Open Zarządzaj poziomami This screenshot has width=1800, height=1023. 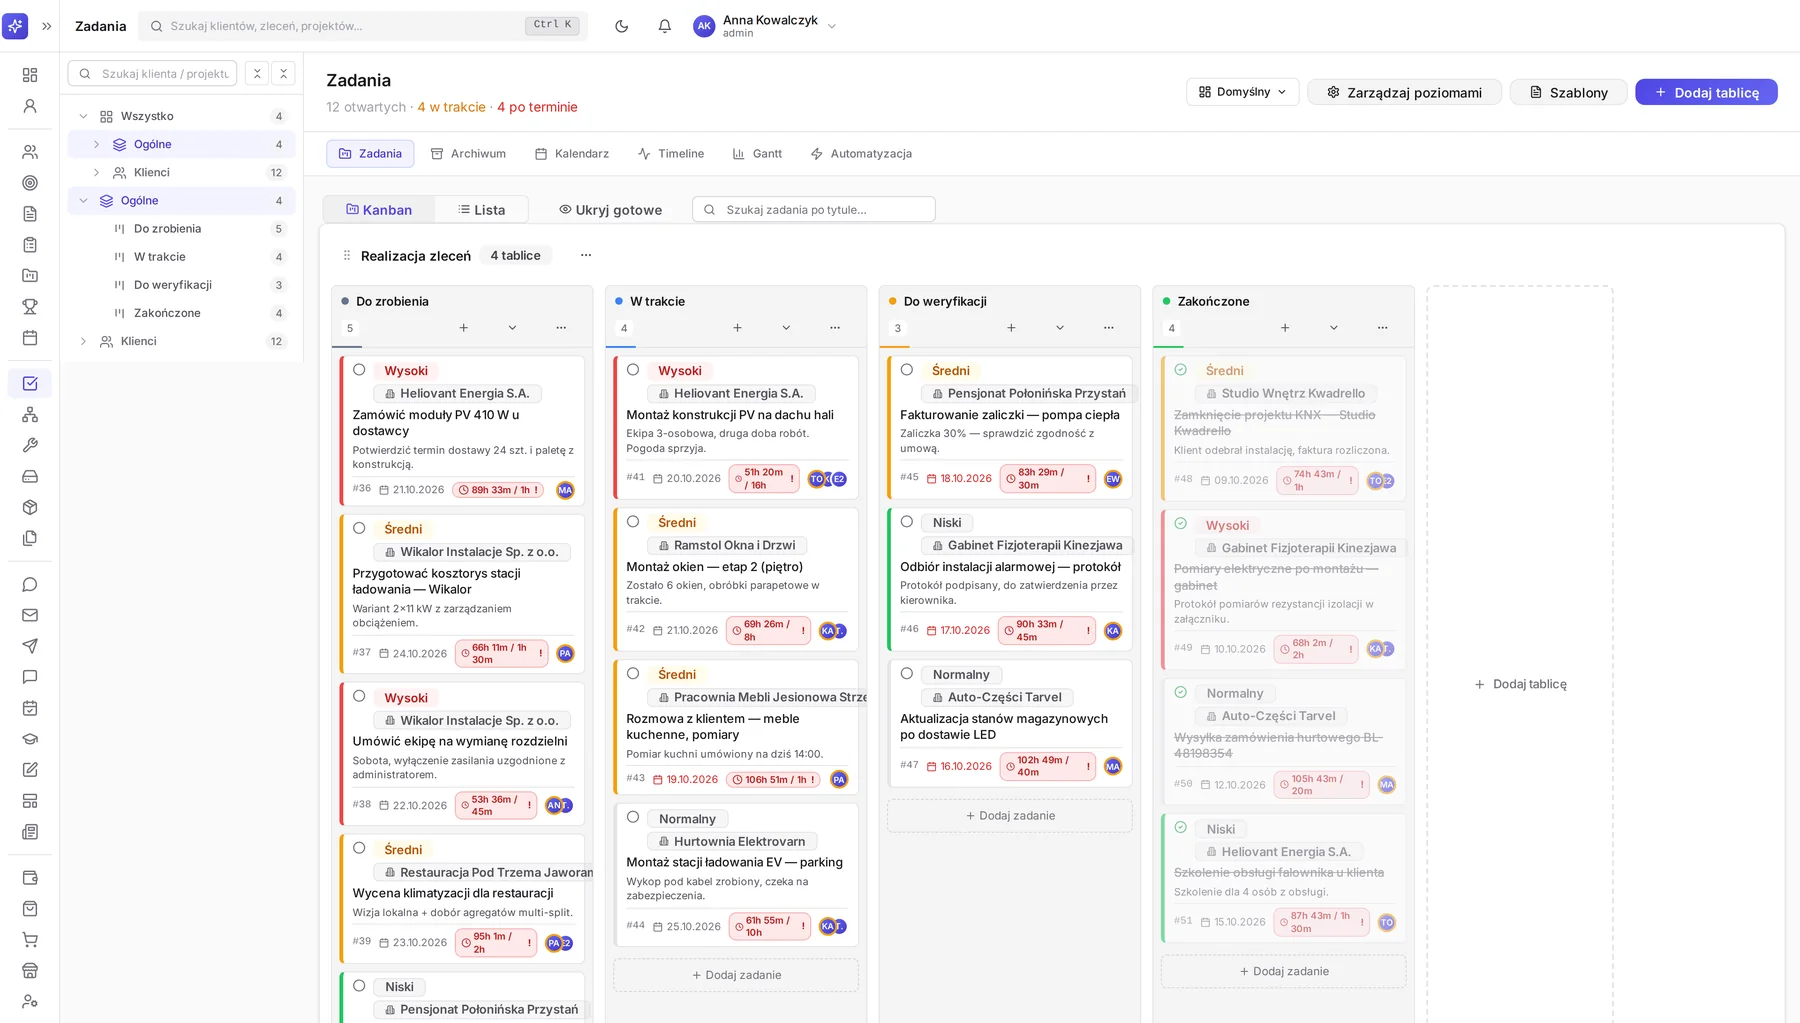(1404, 92)
